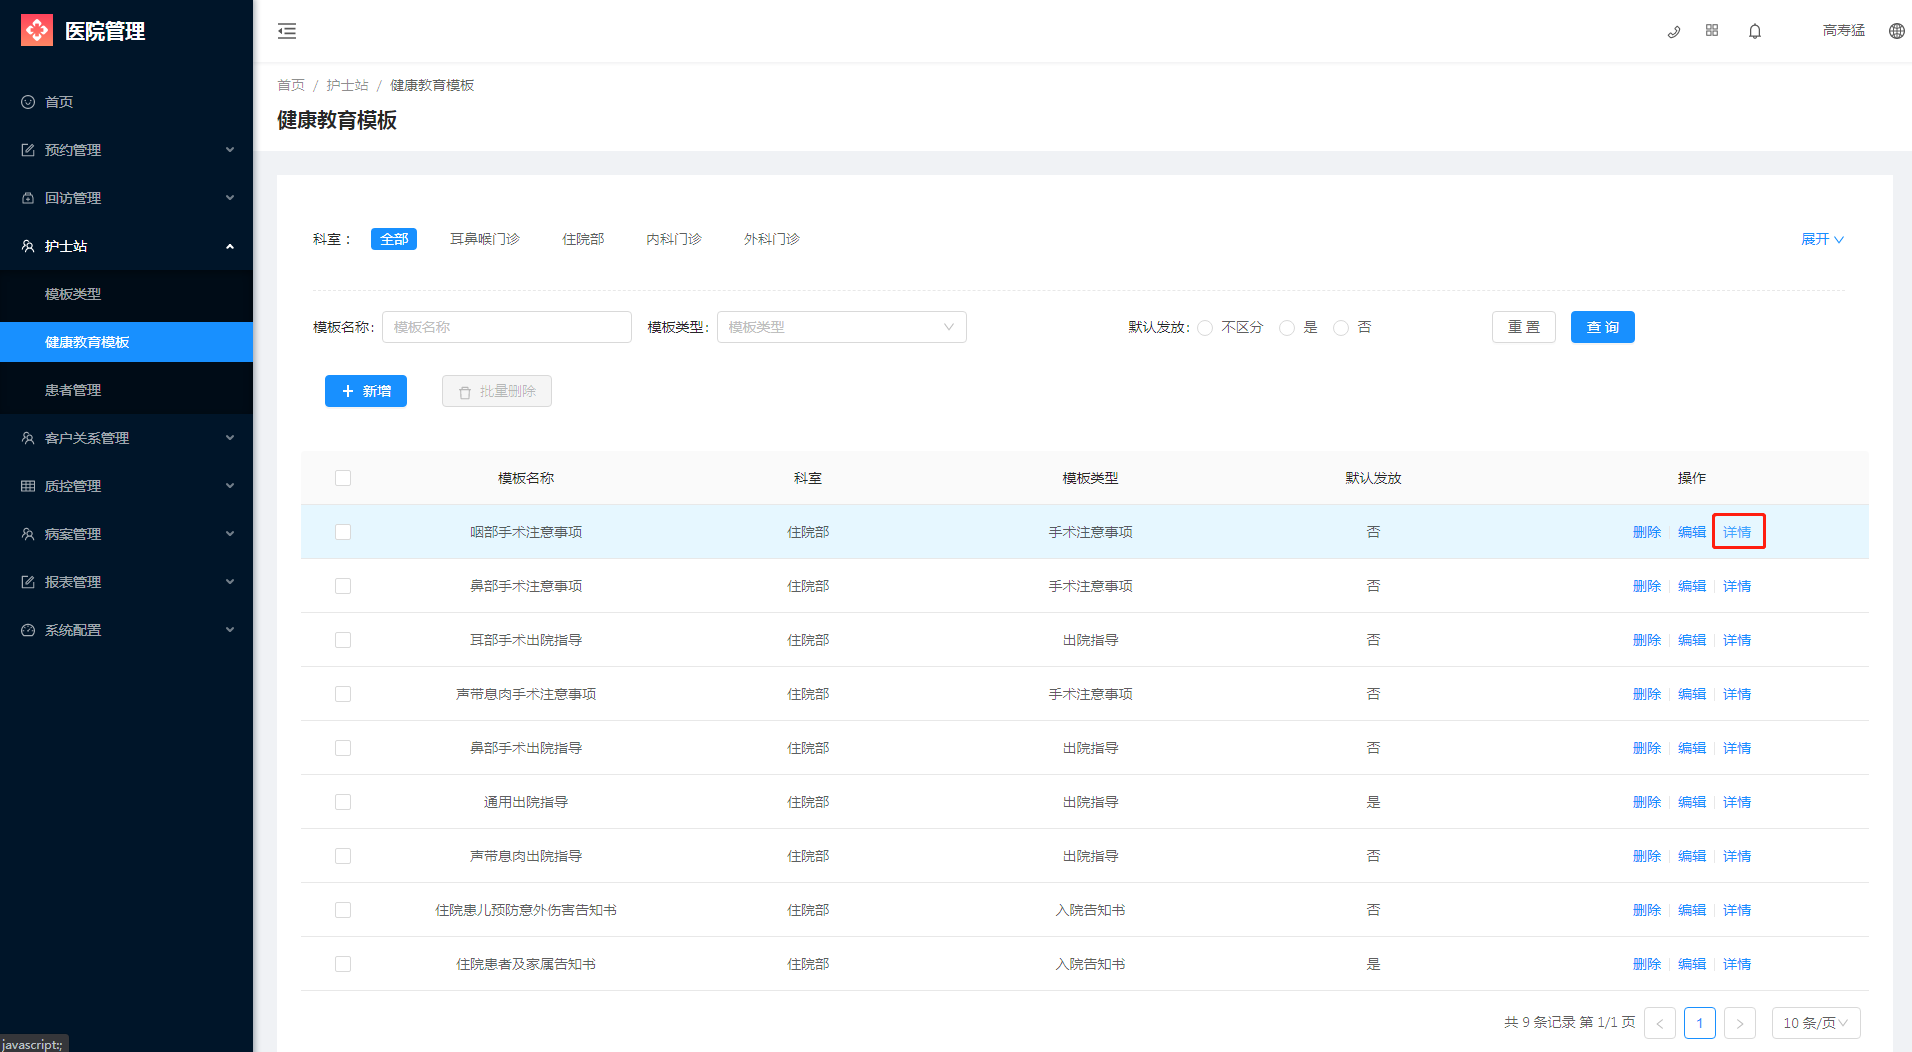Image resolution: width=1912 pixels, height=1052 pixels.
Task: Collapse the 护士站 menu chevron
Action: coord(230,246)
